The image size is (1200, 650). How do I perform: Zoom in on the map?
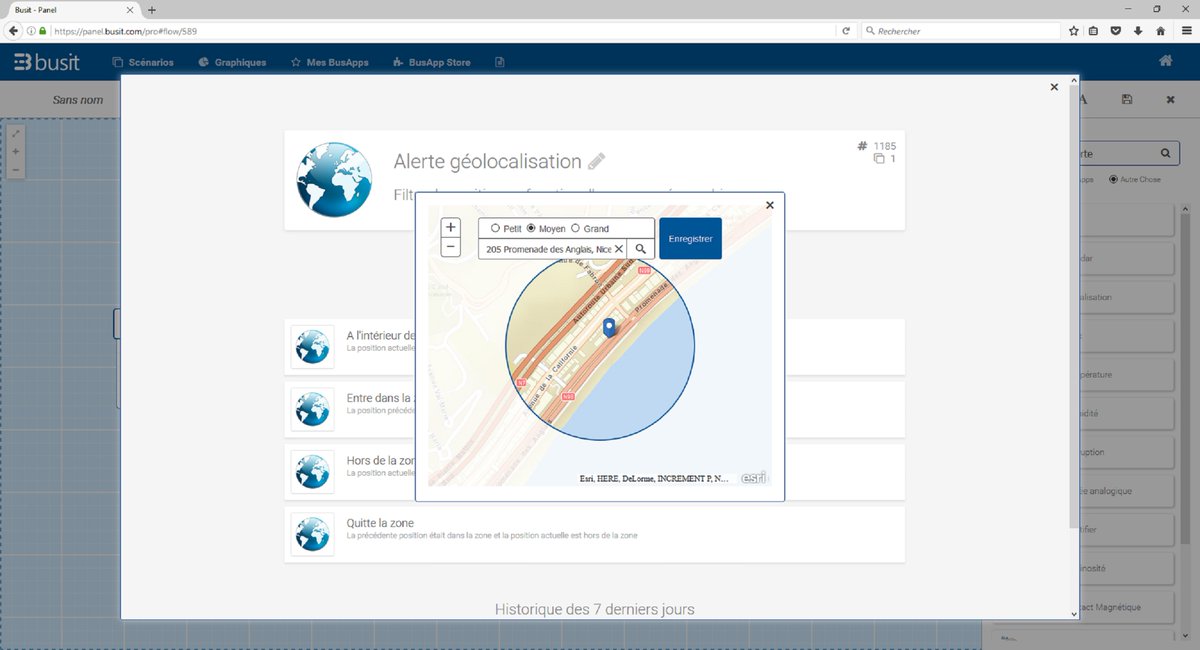point(451,228)
